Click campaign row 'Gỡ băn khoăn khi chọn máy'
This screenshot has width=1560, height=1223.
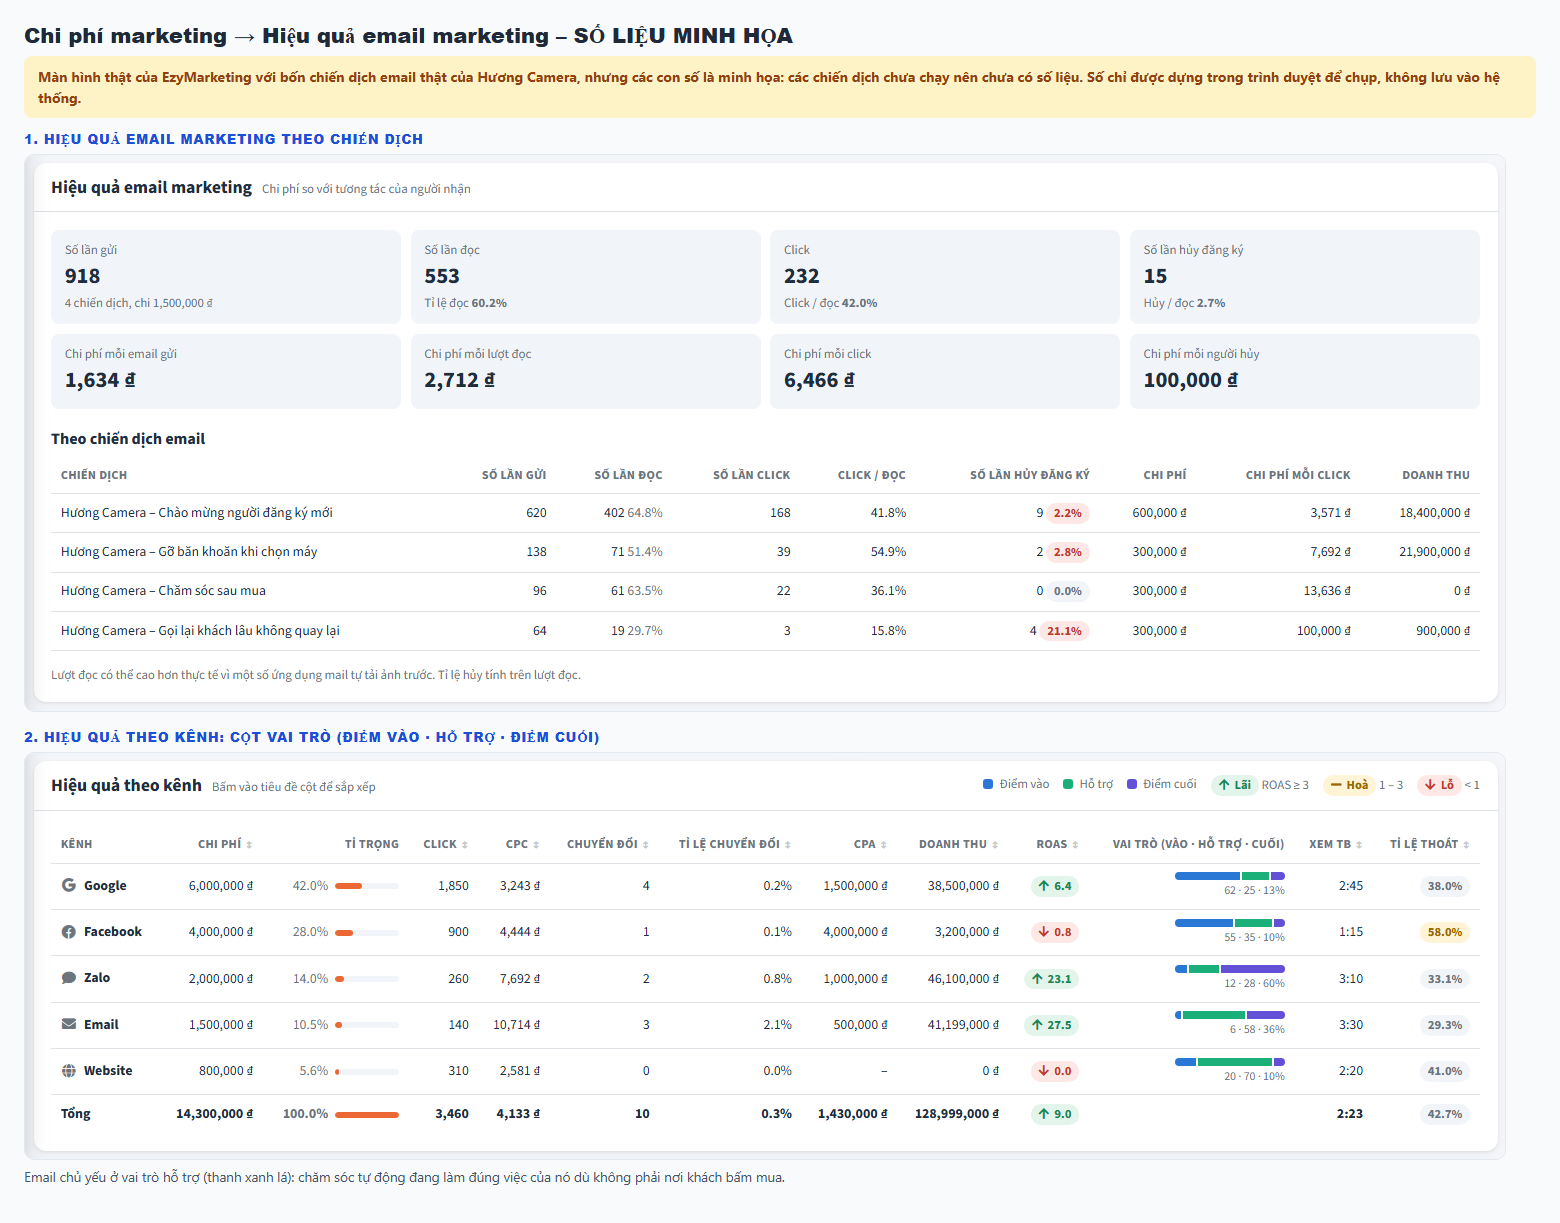click(765, 552)
